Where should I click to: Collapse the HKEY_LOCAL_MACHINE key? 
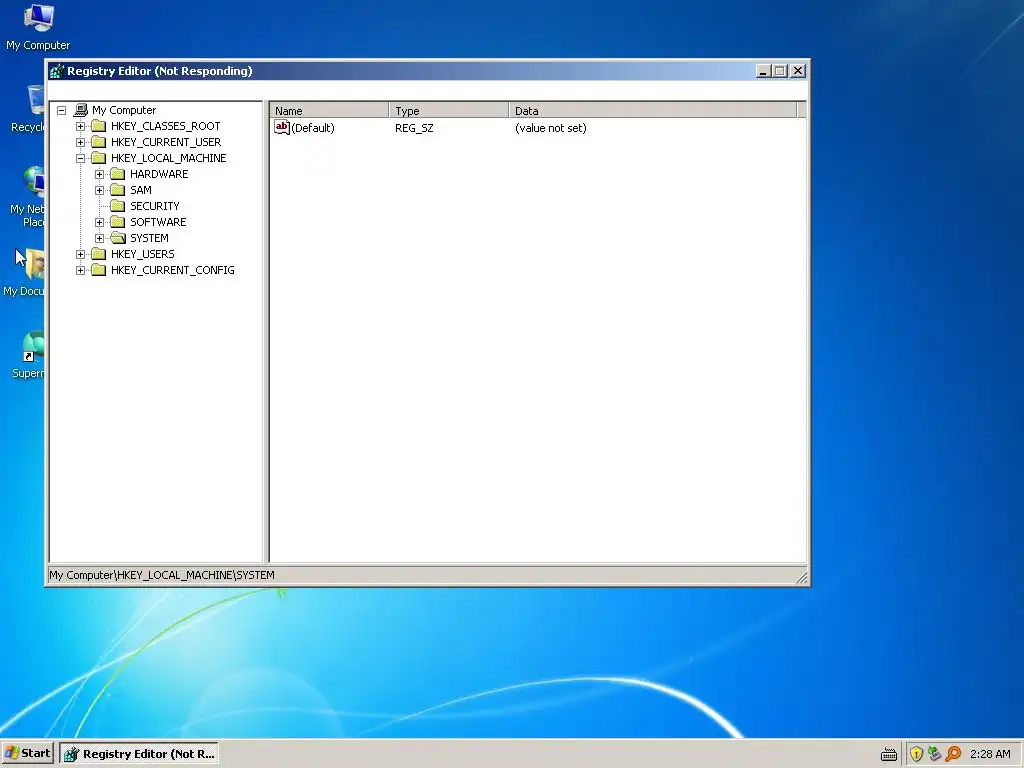pos(80,158)
